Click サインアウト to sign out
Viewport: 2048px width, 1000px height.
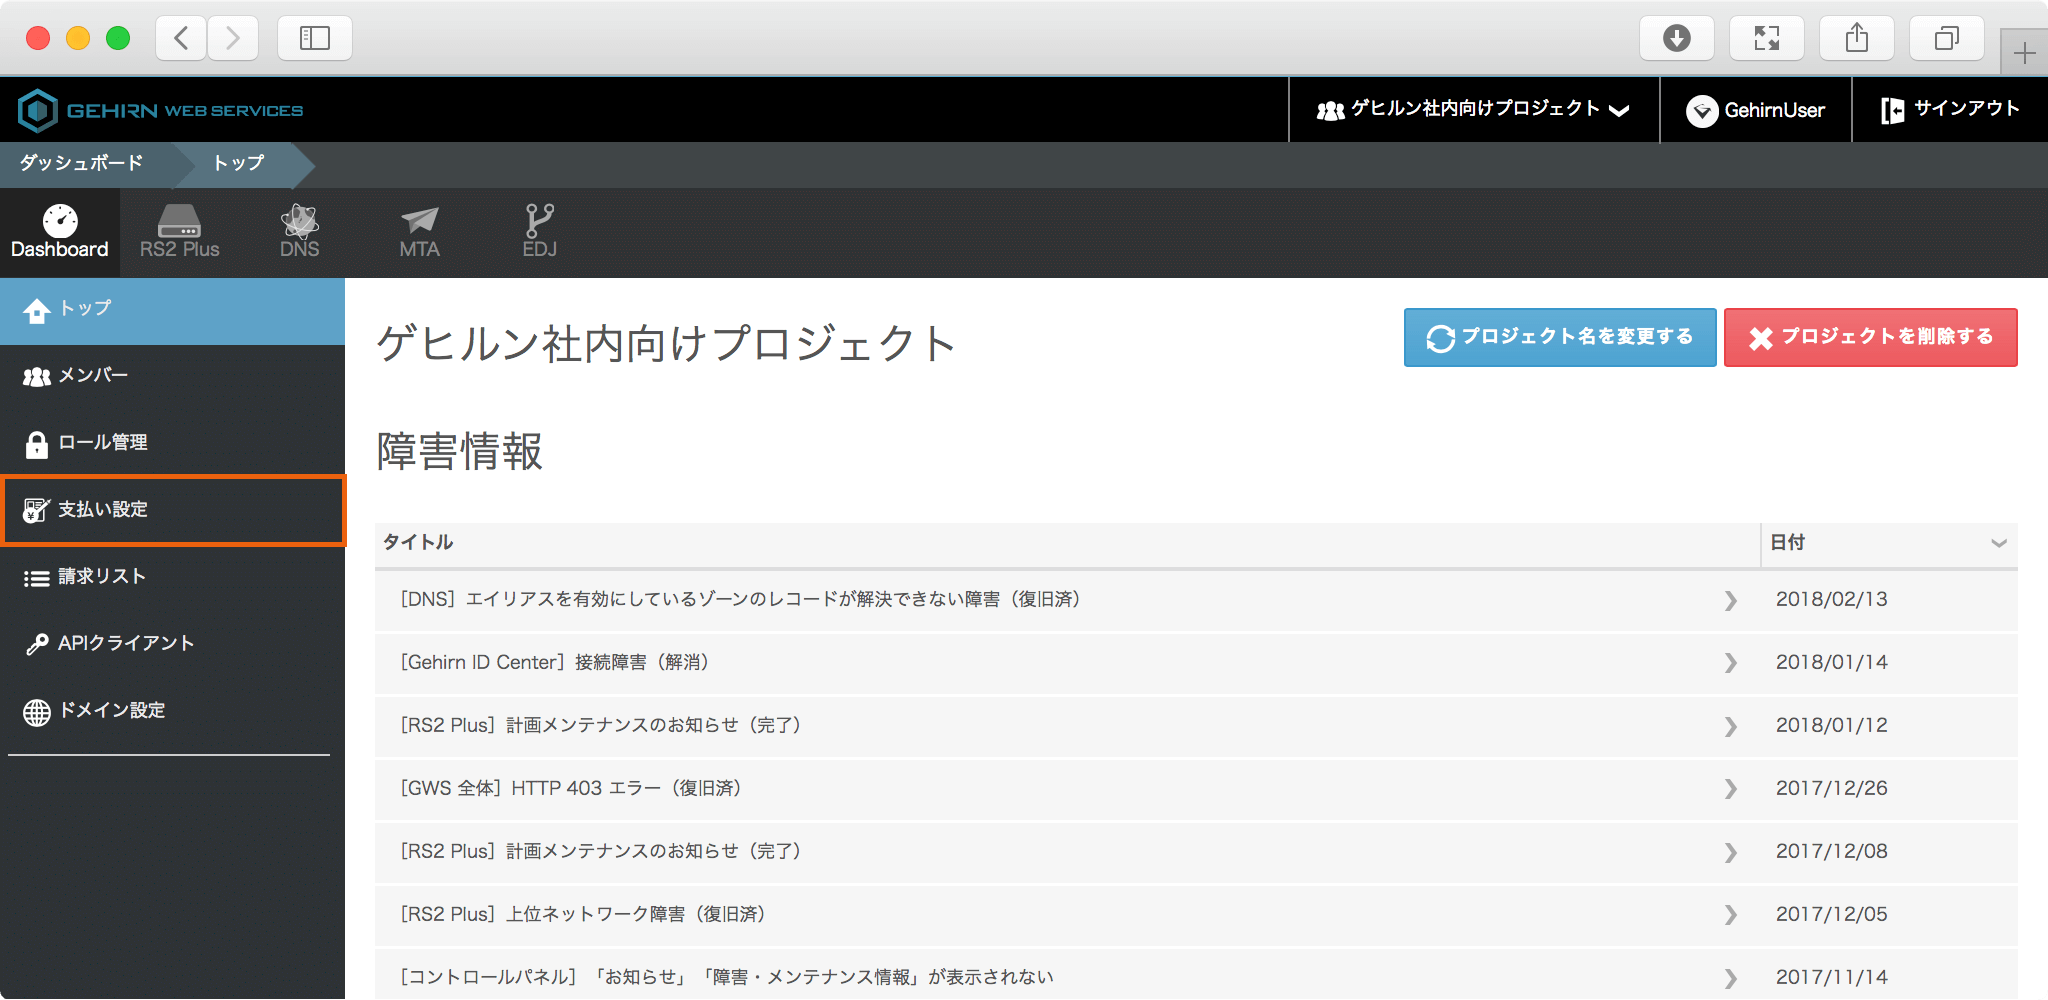(1950, 110)
